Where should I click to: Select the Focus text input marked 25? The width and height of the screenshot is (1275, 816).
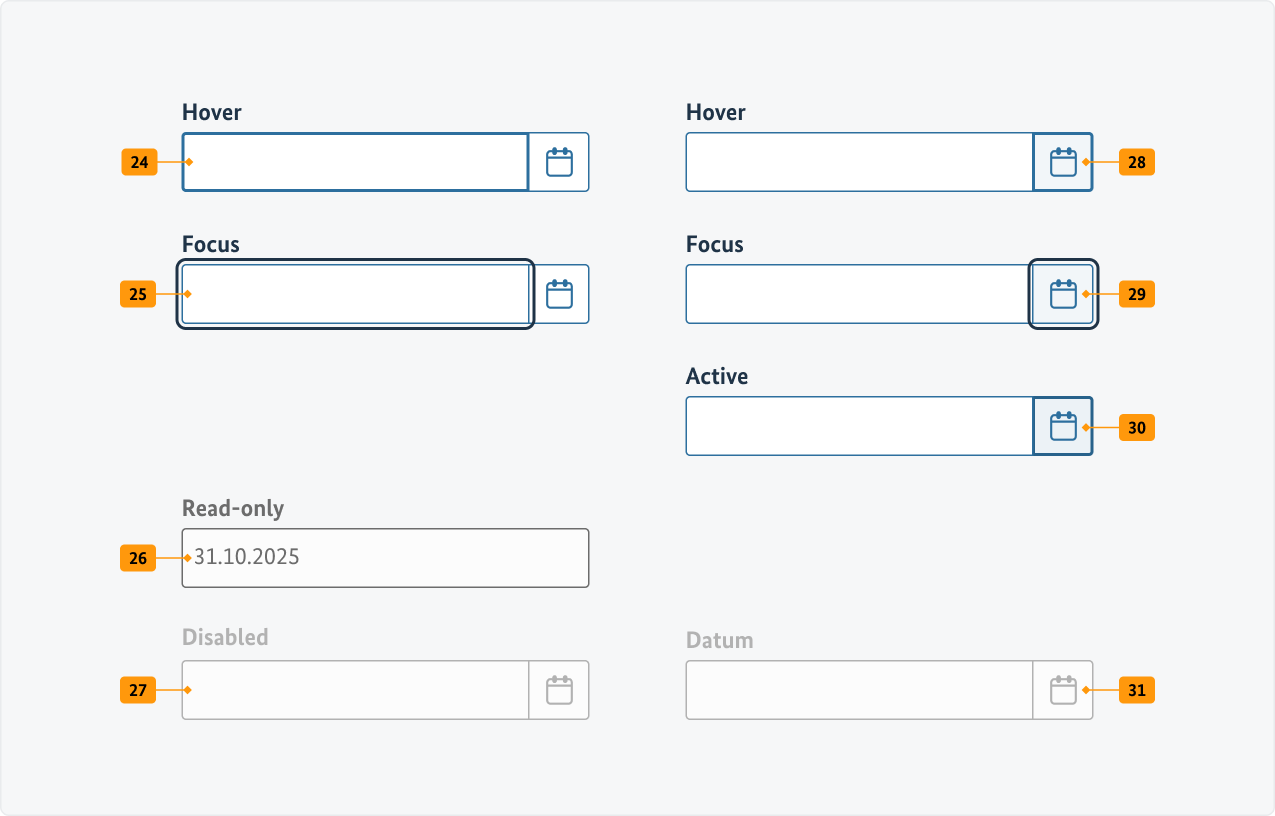click(x=355, y=294)
